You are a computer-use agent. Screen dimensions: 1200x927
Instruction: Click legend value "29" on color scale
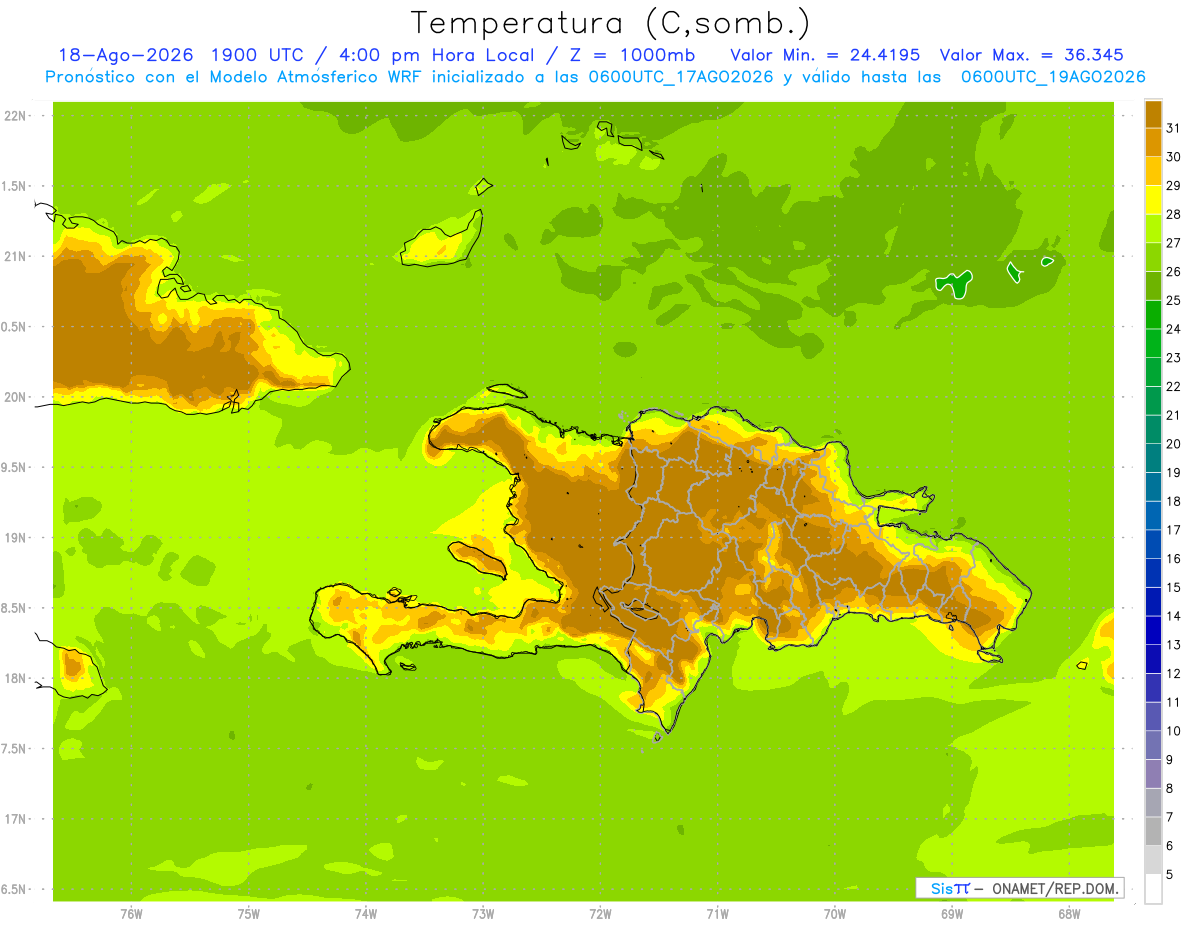tap(1173, 185)
